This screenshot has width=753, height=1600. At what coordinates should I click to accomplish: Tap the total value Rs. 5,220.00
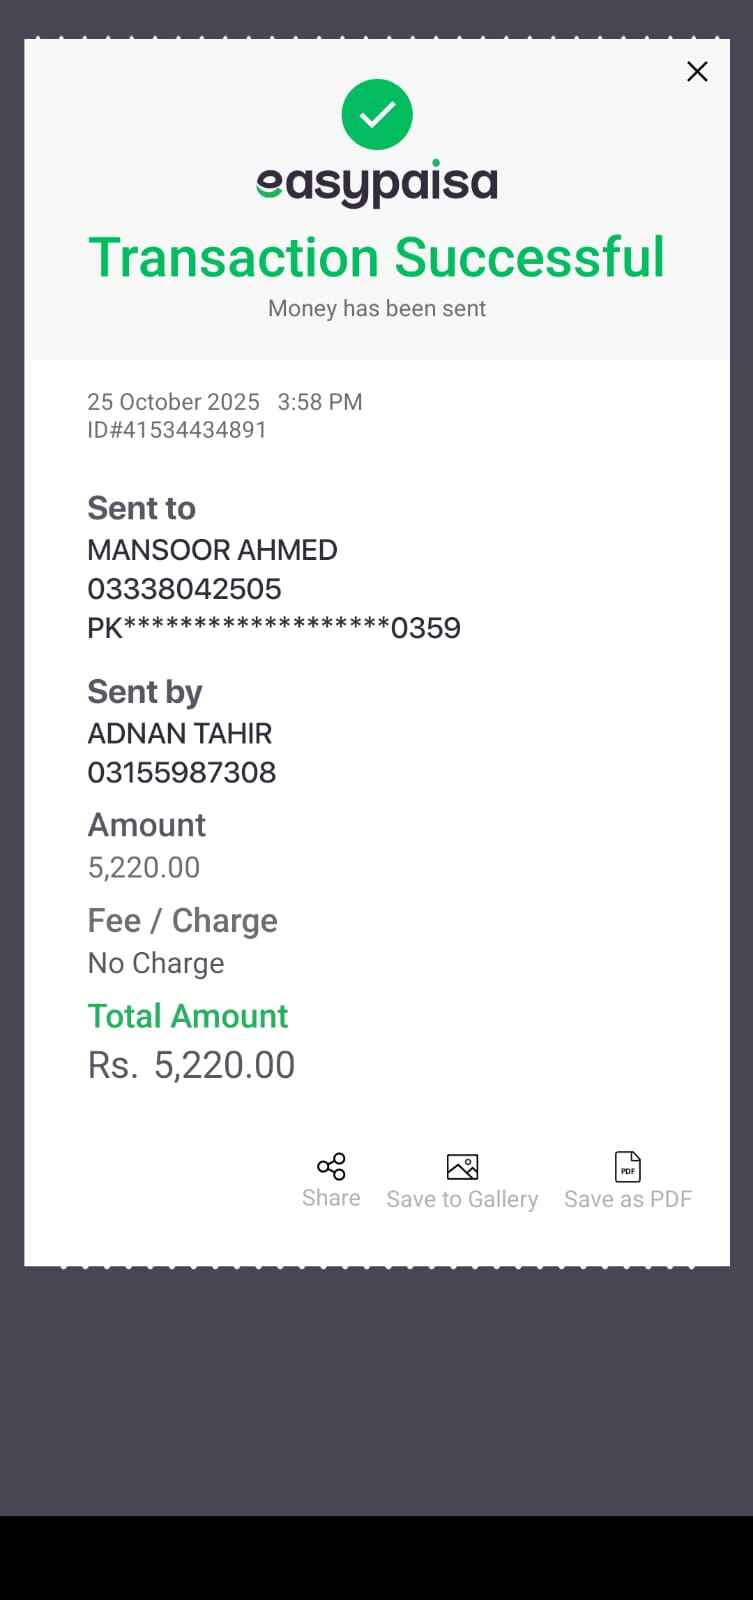tap(192, 1065)
